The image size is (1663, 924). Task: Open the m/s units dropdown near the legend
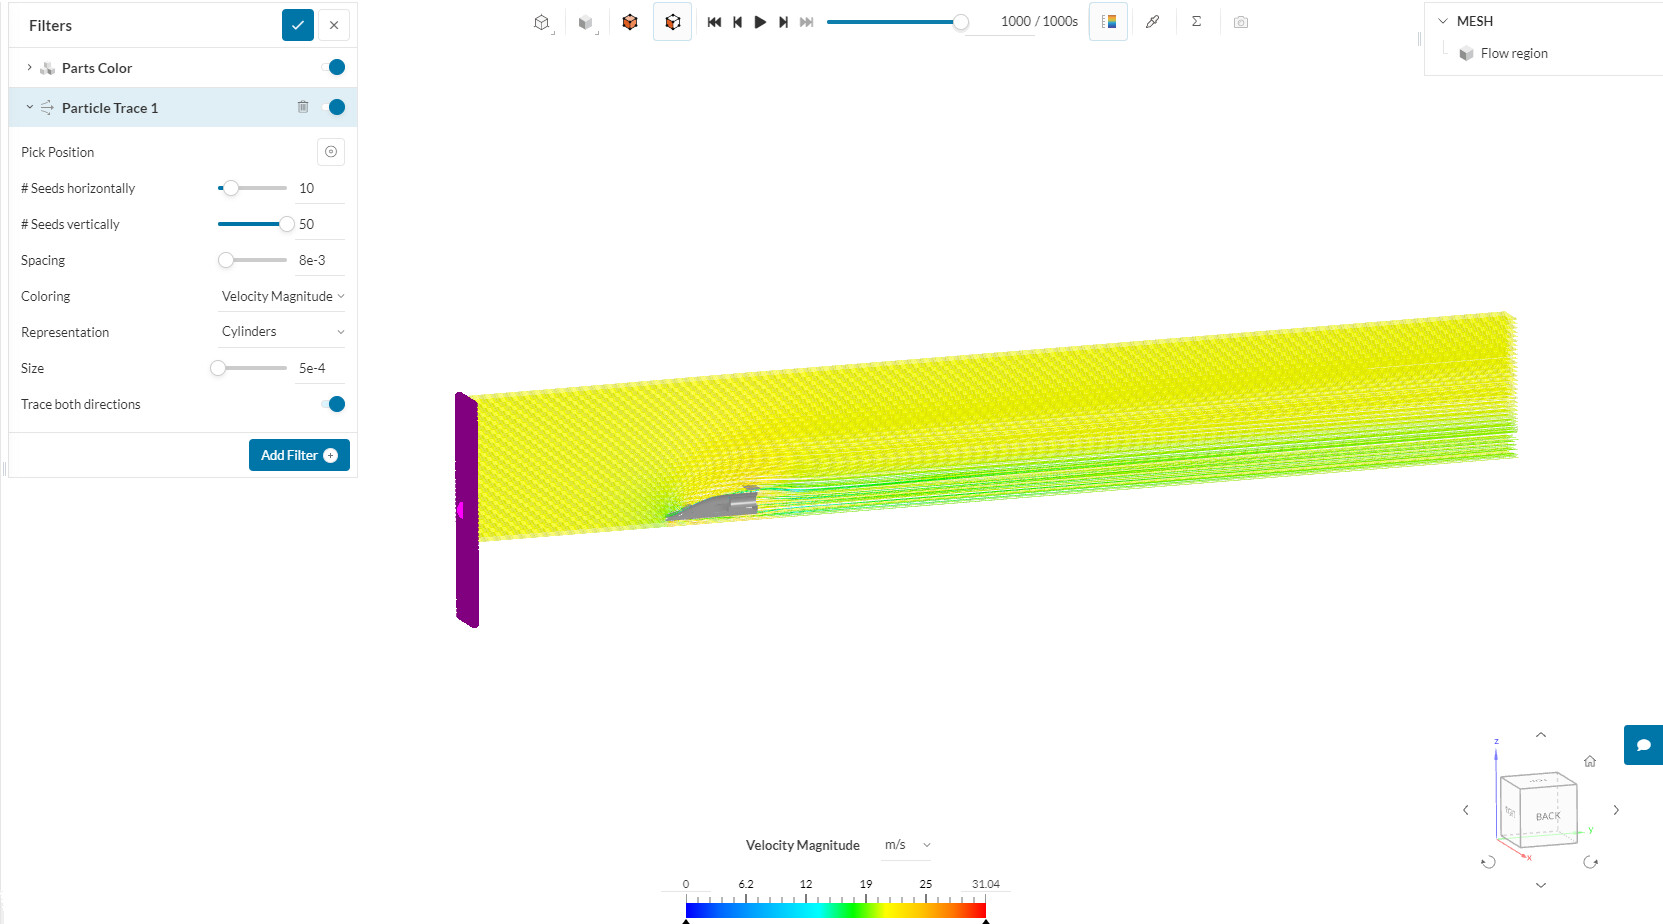coord(906,845)
